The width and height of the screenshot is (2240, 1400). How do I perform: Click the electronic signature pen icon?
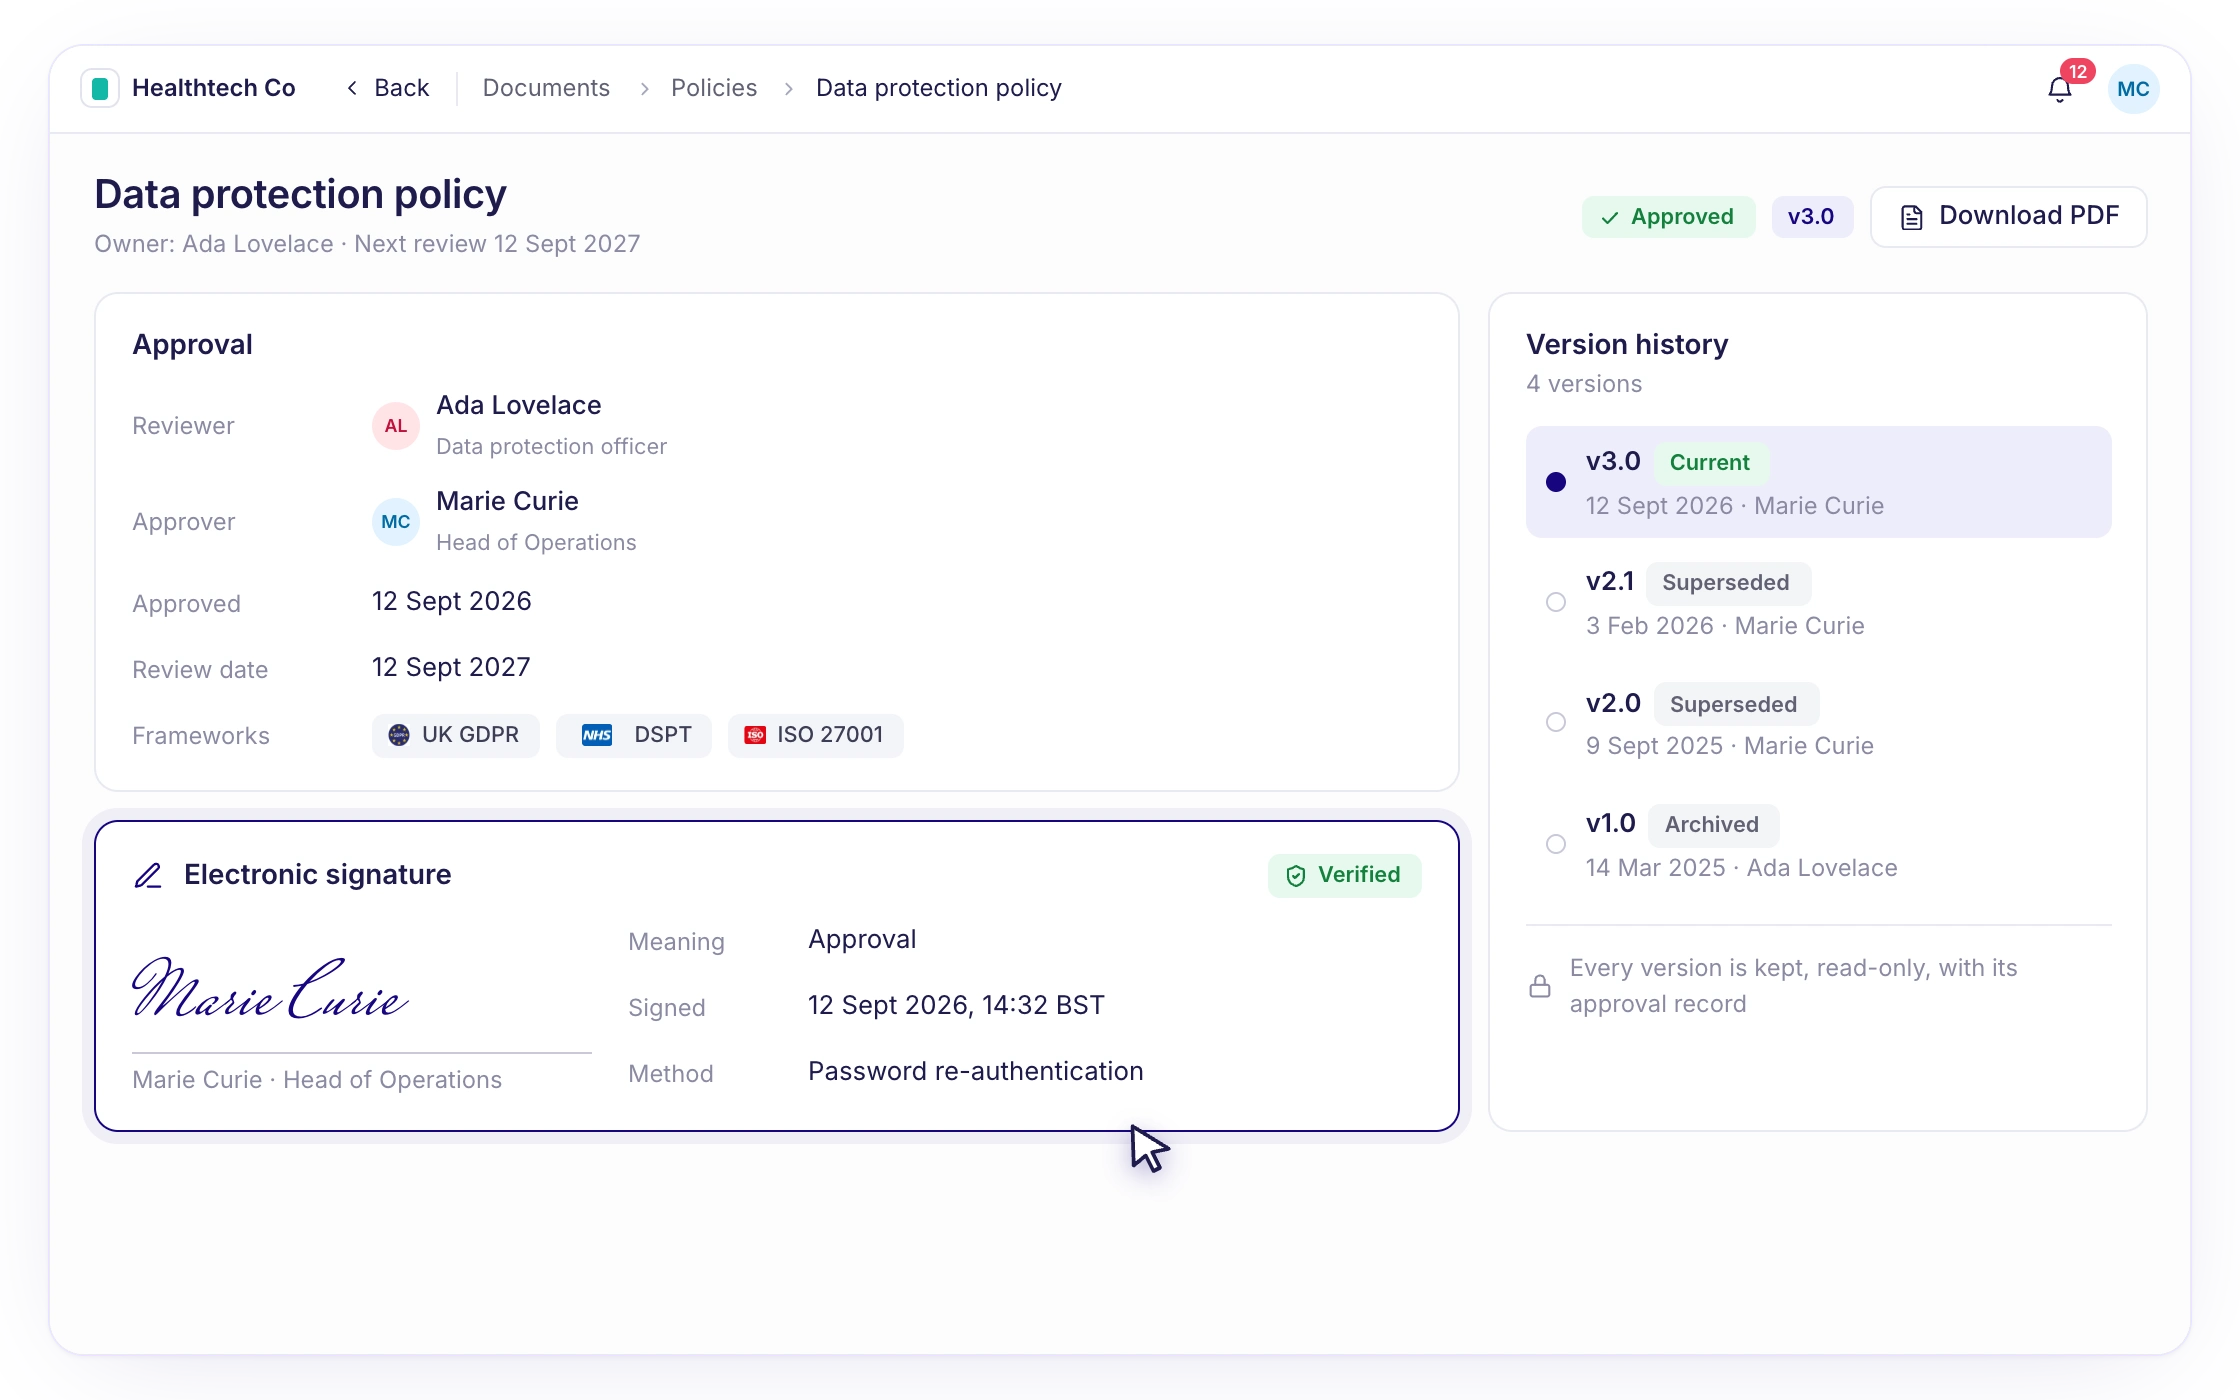(148, 876)
